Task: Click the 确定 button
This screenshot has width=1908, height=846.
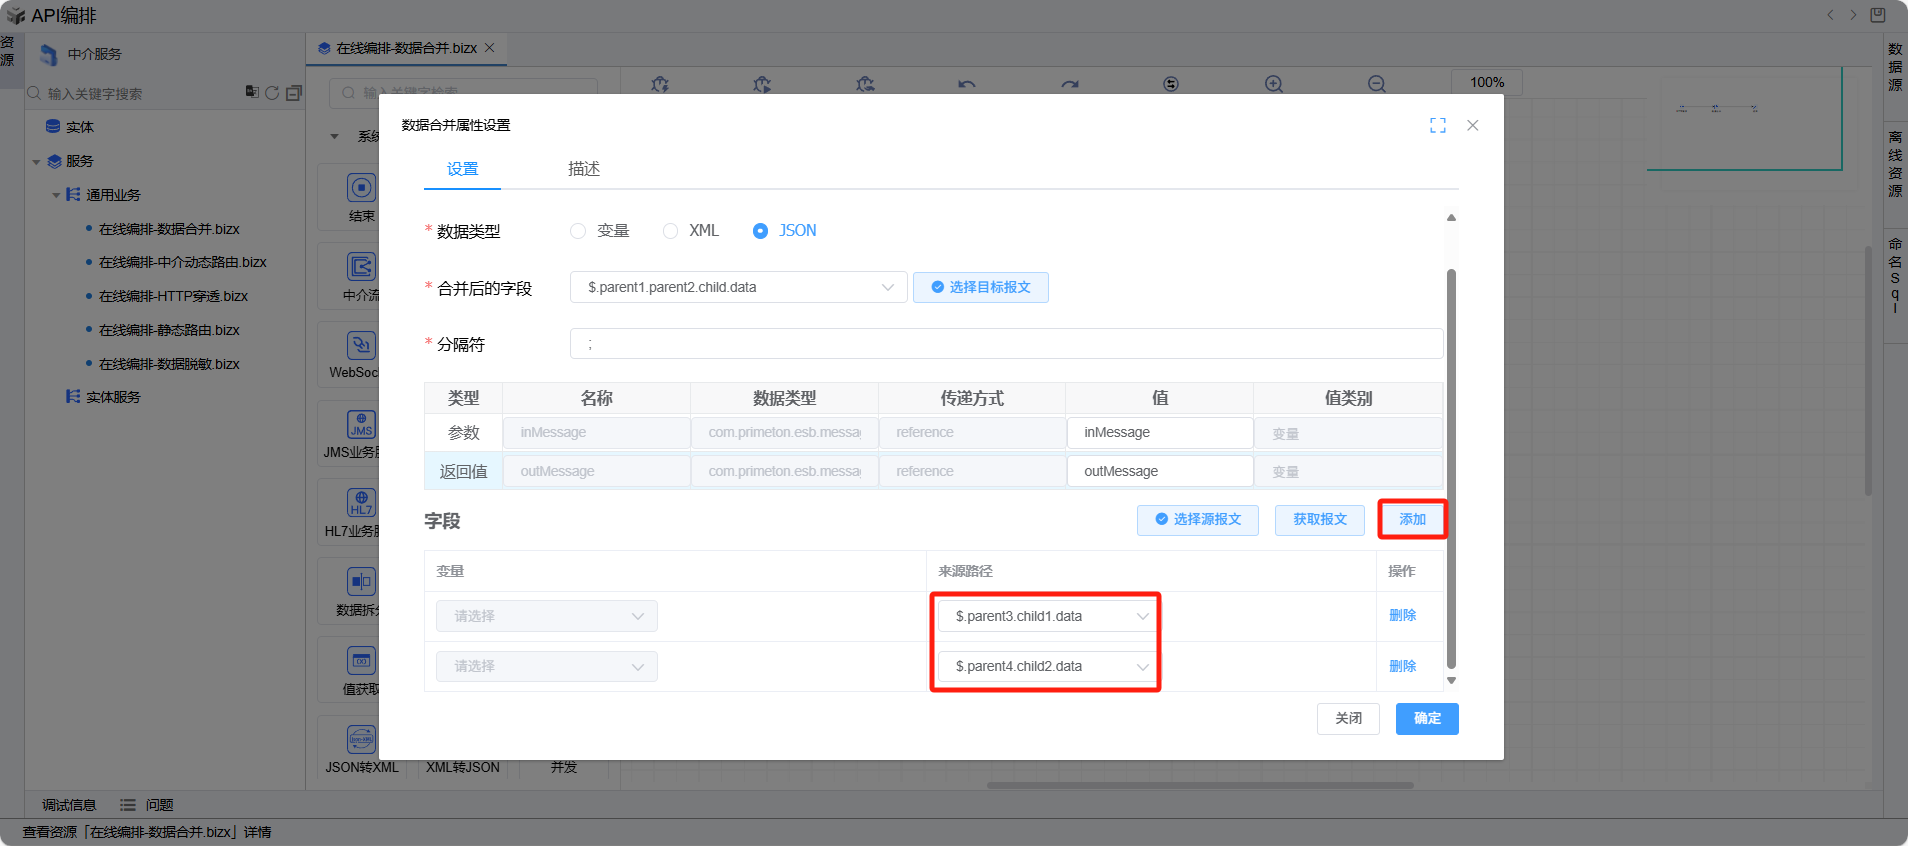Action: click(x=1427, y=719)
